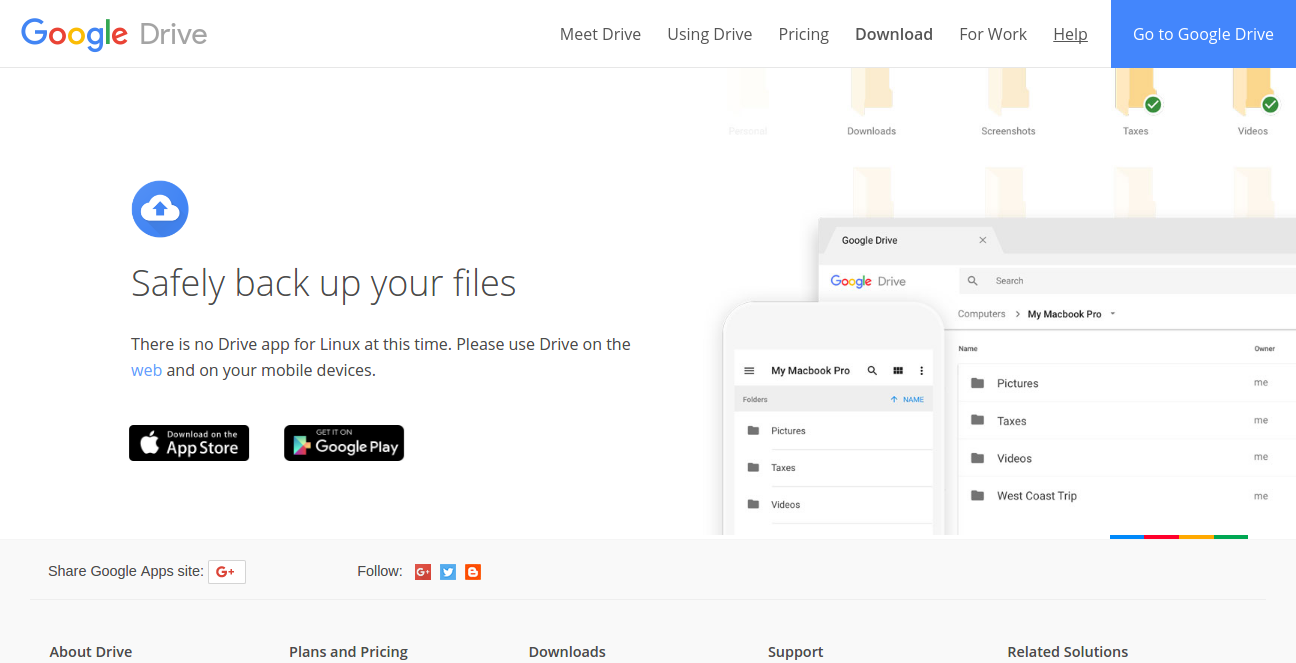Open the Help nav link
Image resolution: width=1296 pixels, height=663 pixels.
coord(1070,34)
